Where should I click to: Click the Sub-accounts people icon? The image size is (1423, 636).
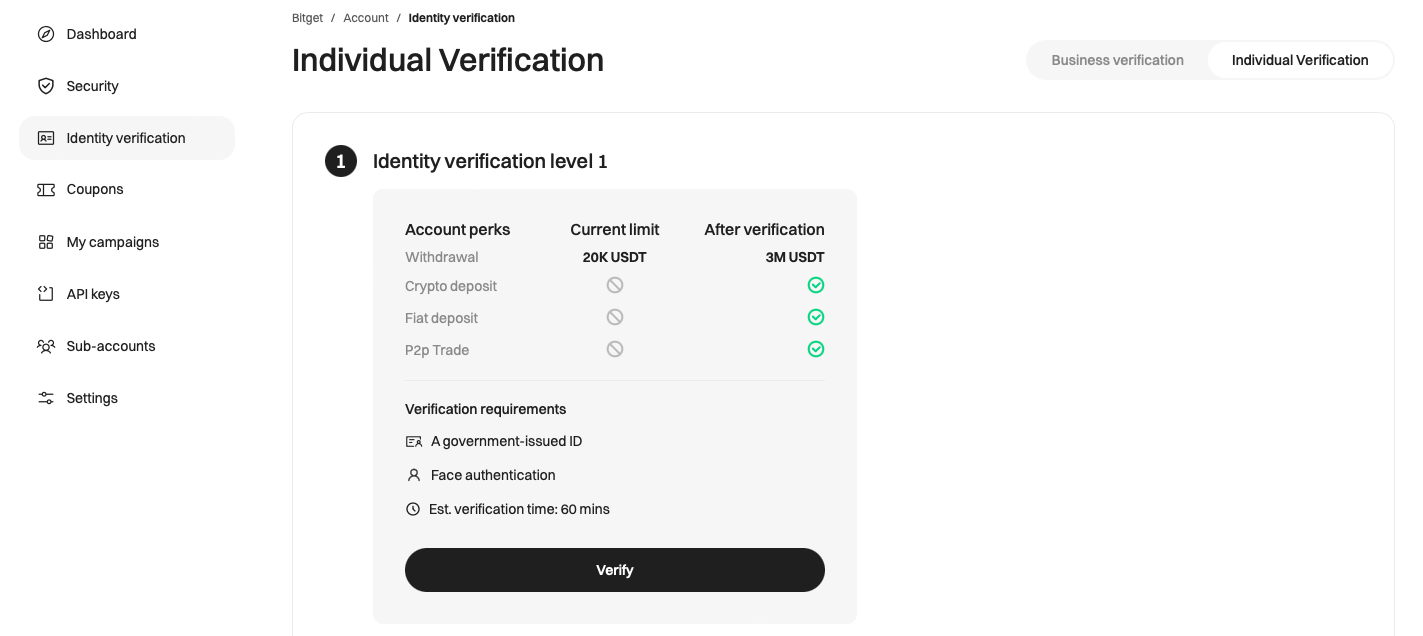[x=46, y=346]
